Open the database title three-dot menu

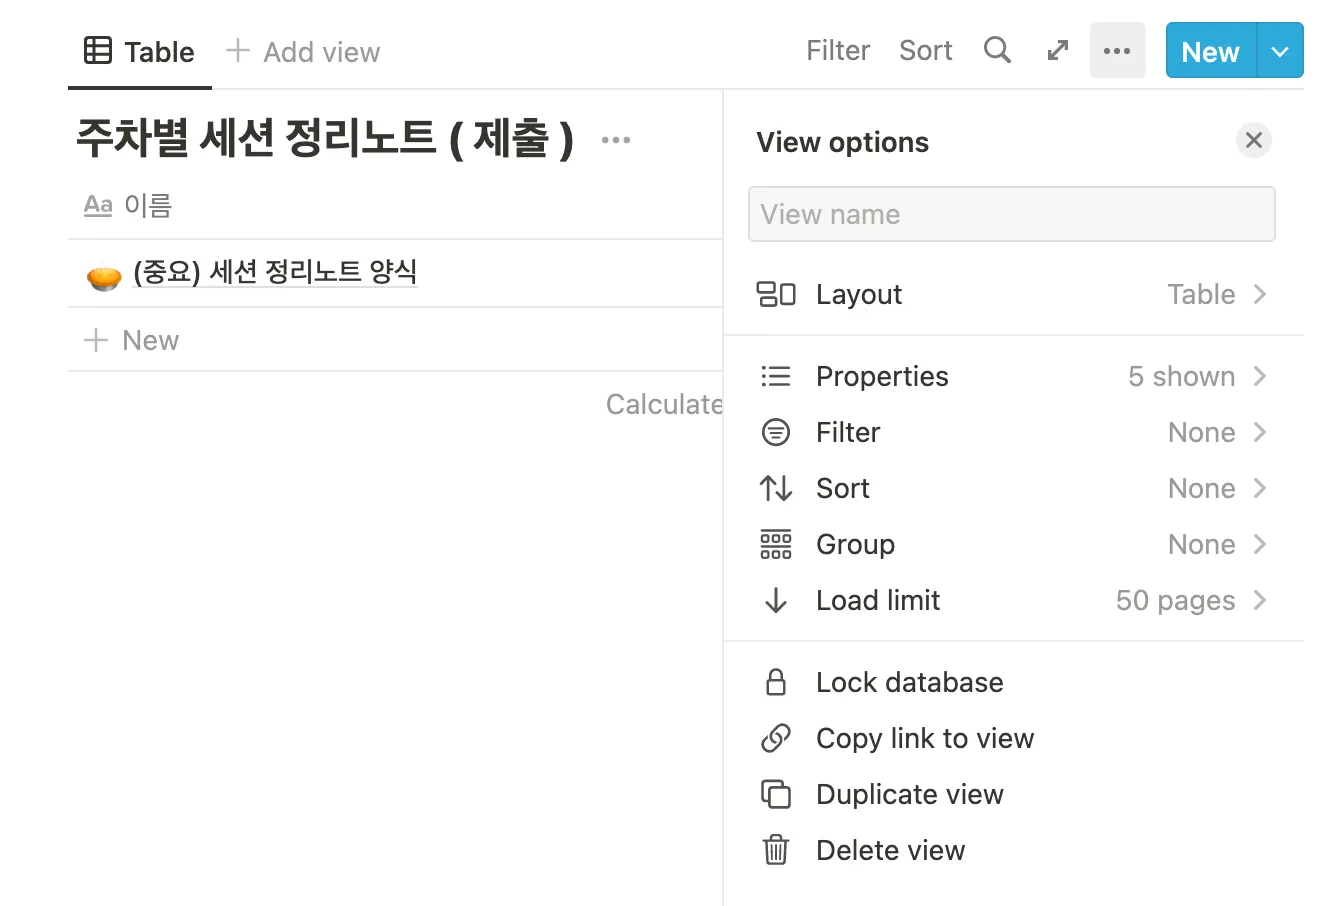tap(616, 140)
